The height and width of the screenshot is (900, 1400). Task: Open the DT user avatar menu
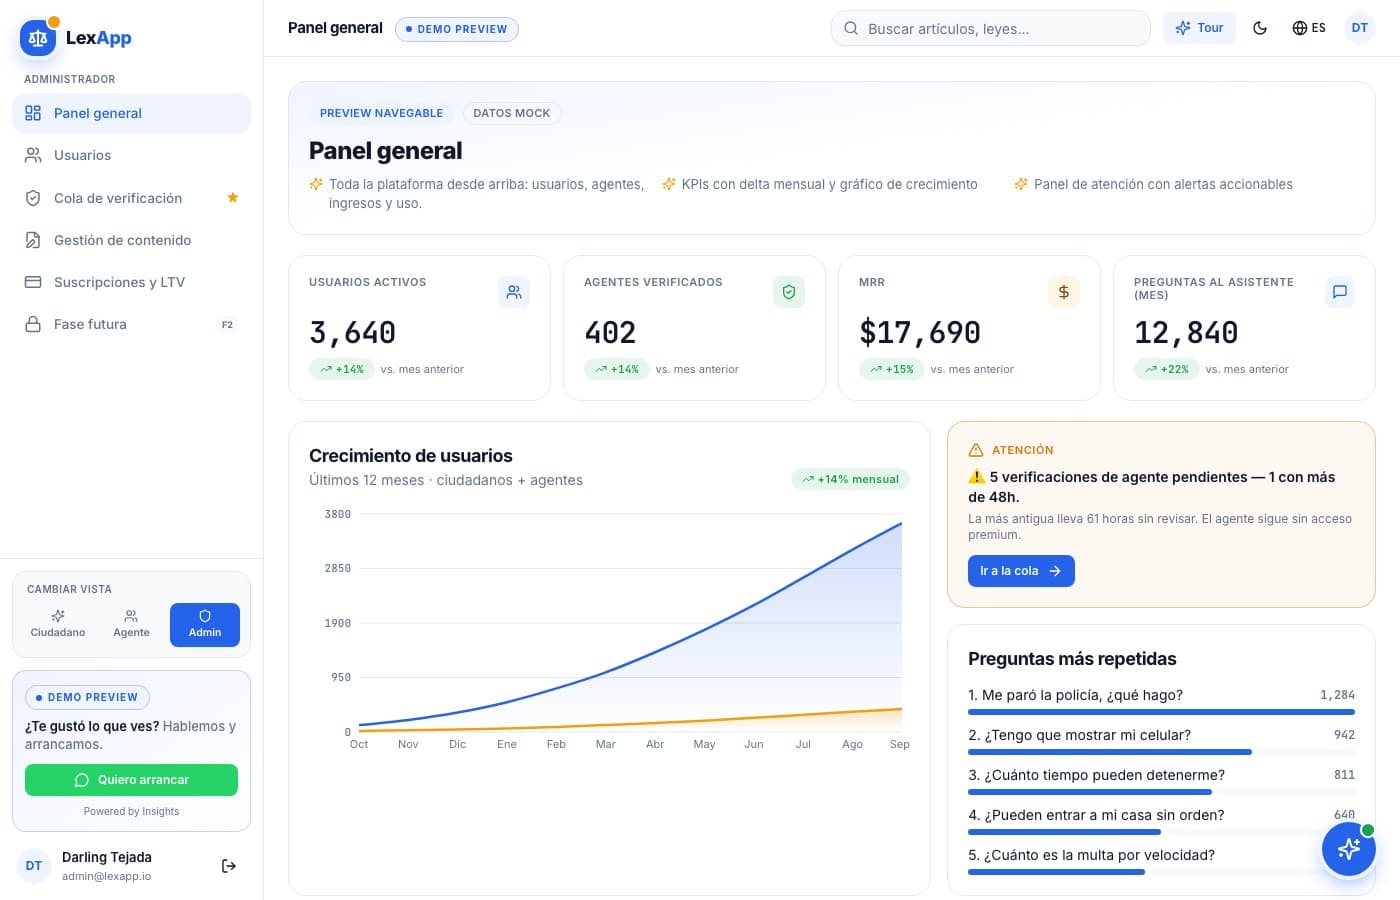coord(1360,28)
